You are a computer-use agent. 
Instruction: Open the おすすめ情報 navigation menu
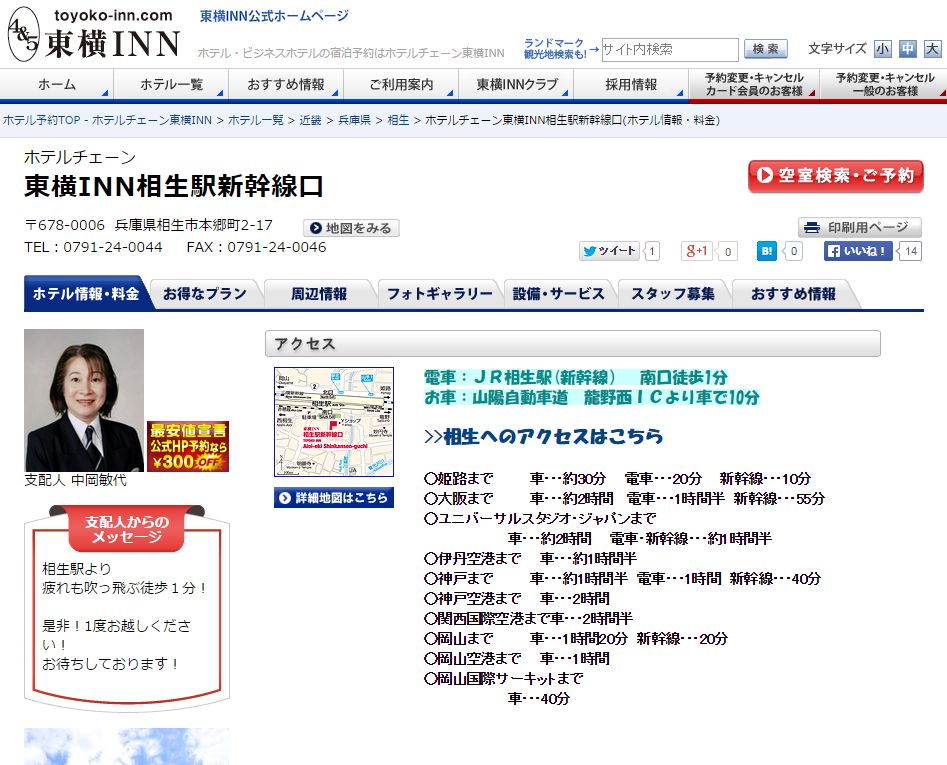[286, 85]
